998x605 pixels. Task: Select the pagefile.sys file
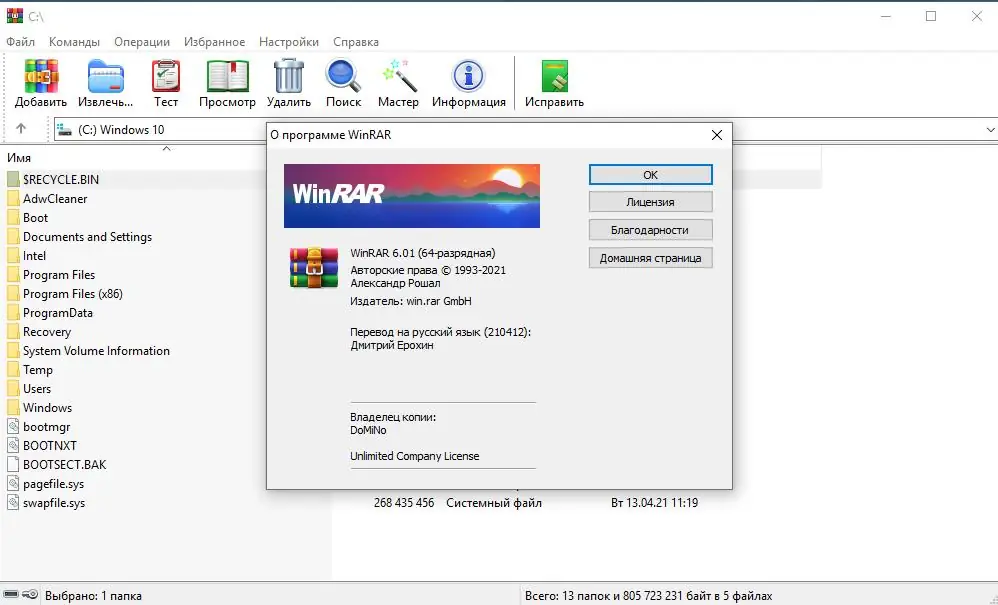[53, 484]
